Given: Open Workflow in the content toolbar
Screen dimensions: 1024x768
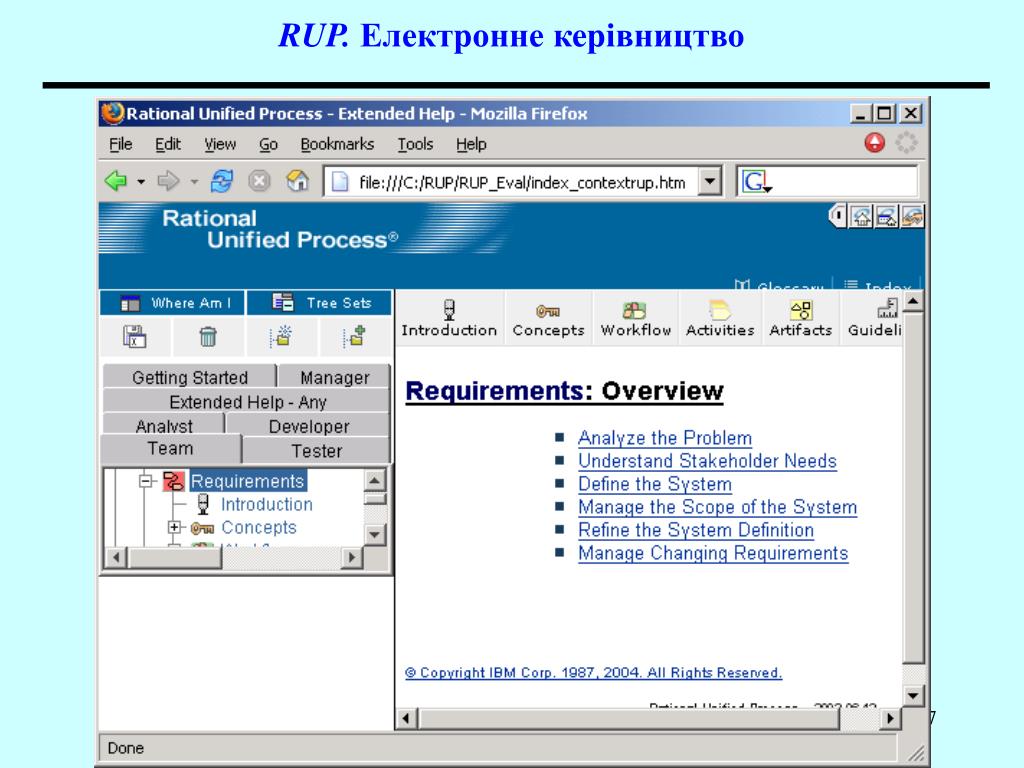Looking at the screenshot, I should pyautogui.click(x=635, y=319).
